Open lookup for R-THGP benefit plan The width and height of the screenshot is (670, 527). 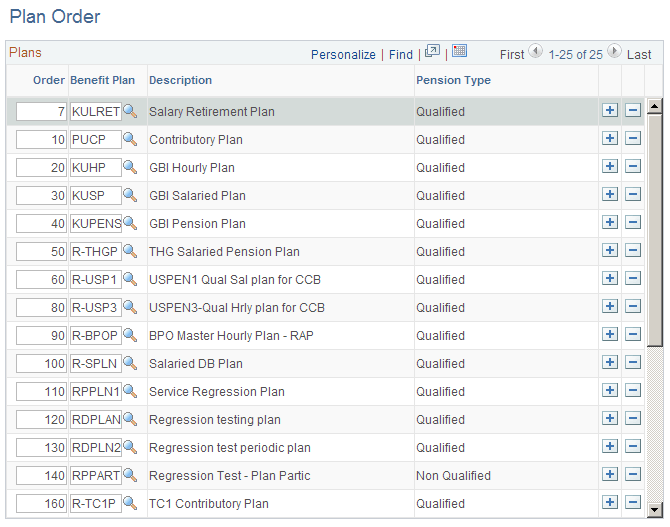[x=130, y=251]
